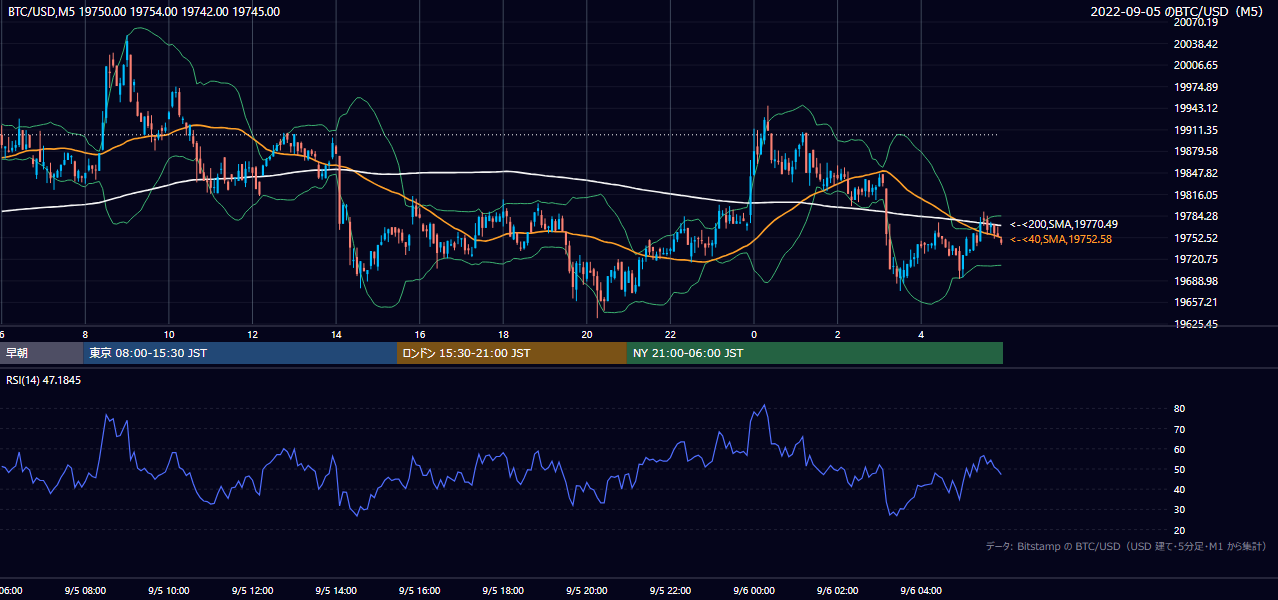Click the 19752.52 price axis value
The height and width of the screenshot is (600, 1278).
pyautogui.click(x=1195, y=238)
